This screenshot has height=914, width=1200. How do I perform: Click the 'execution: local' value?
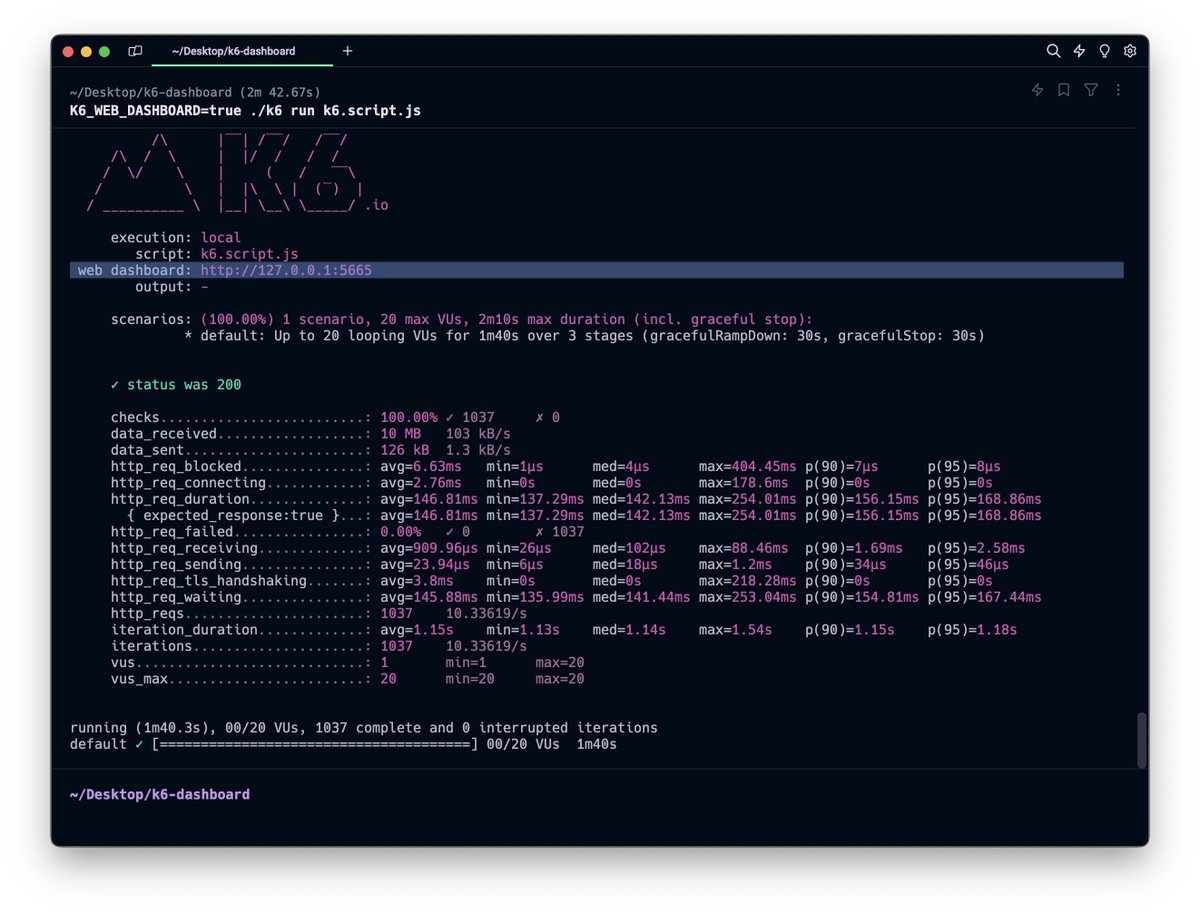(x=221, y=238)
